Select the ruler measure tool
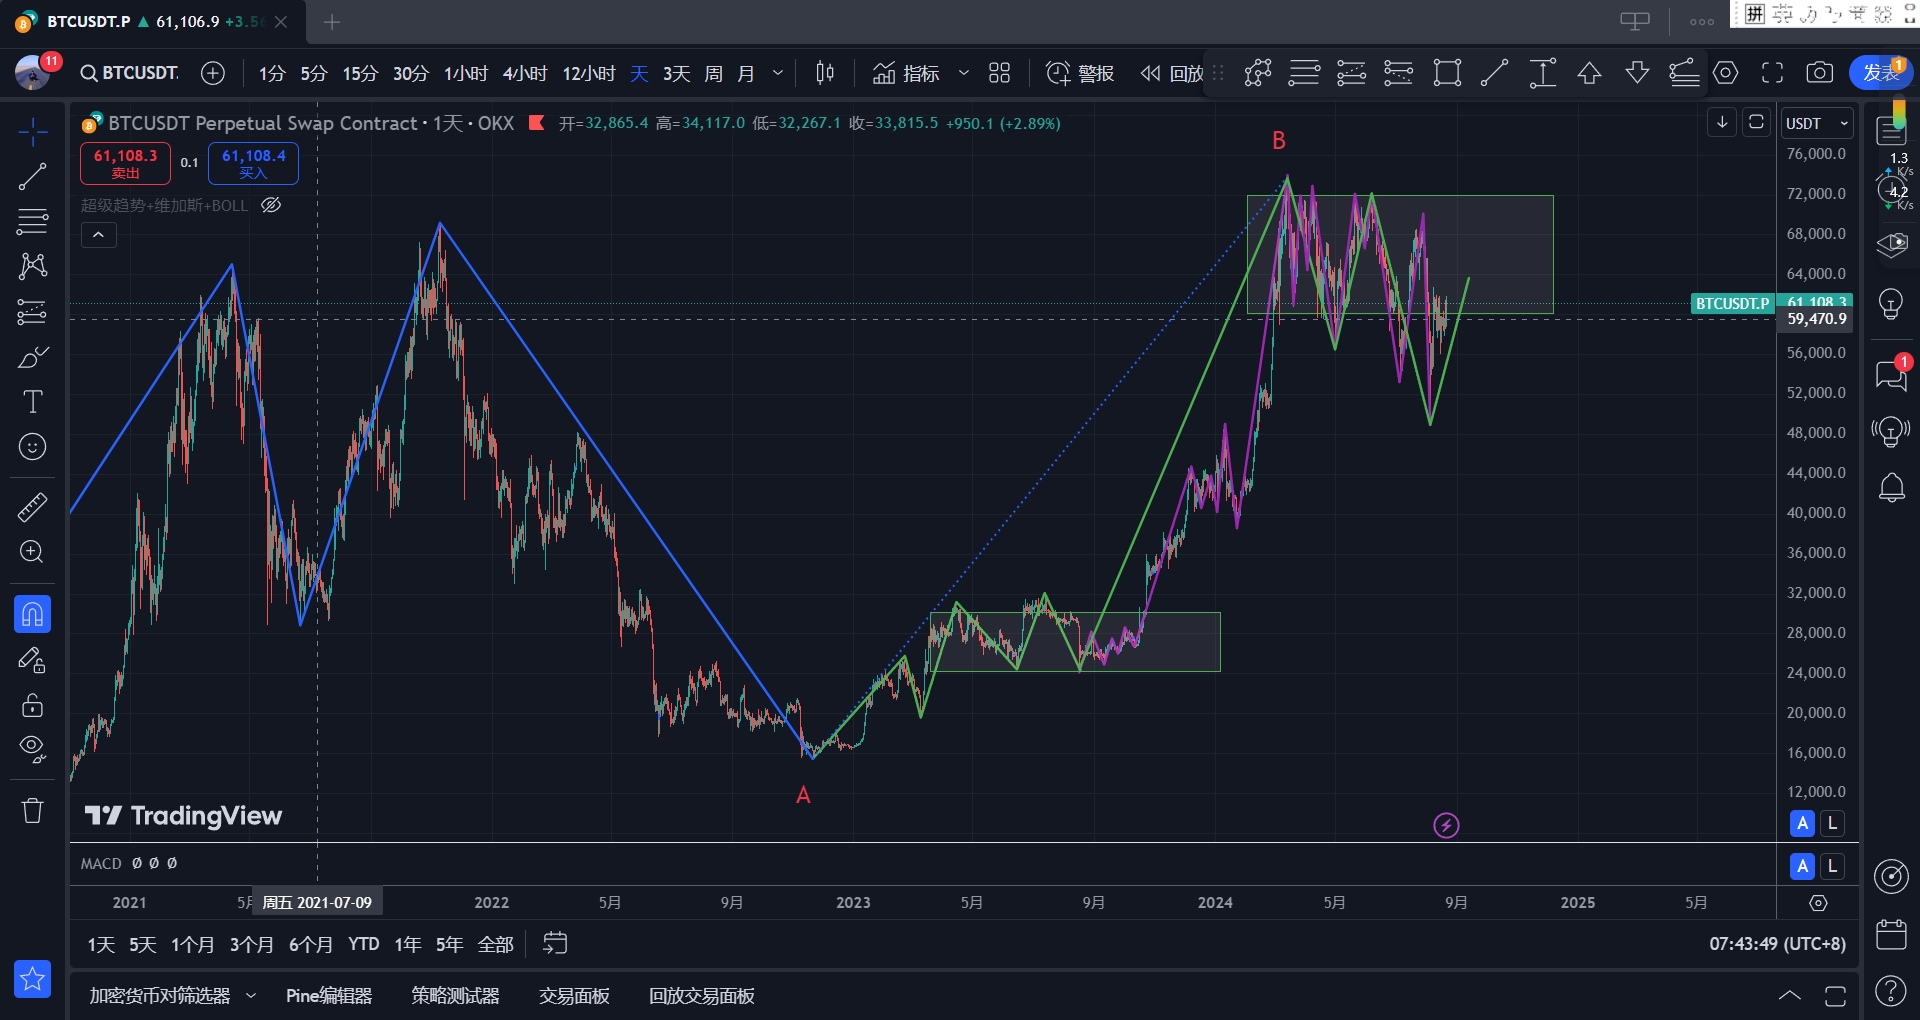This screenshot has width=1920, height=1020. click(32, 507)
